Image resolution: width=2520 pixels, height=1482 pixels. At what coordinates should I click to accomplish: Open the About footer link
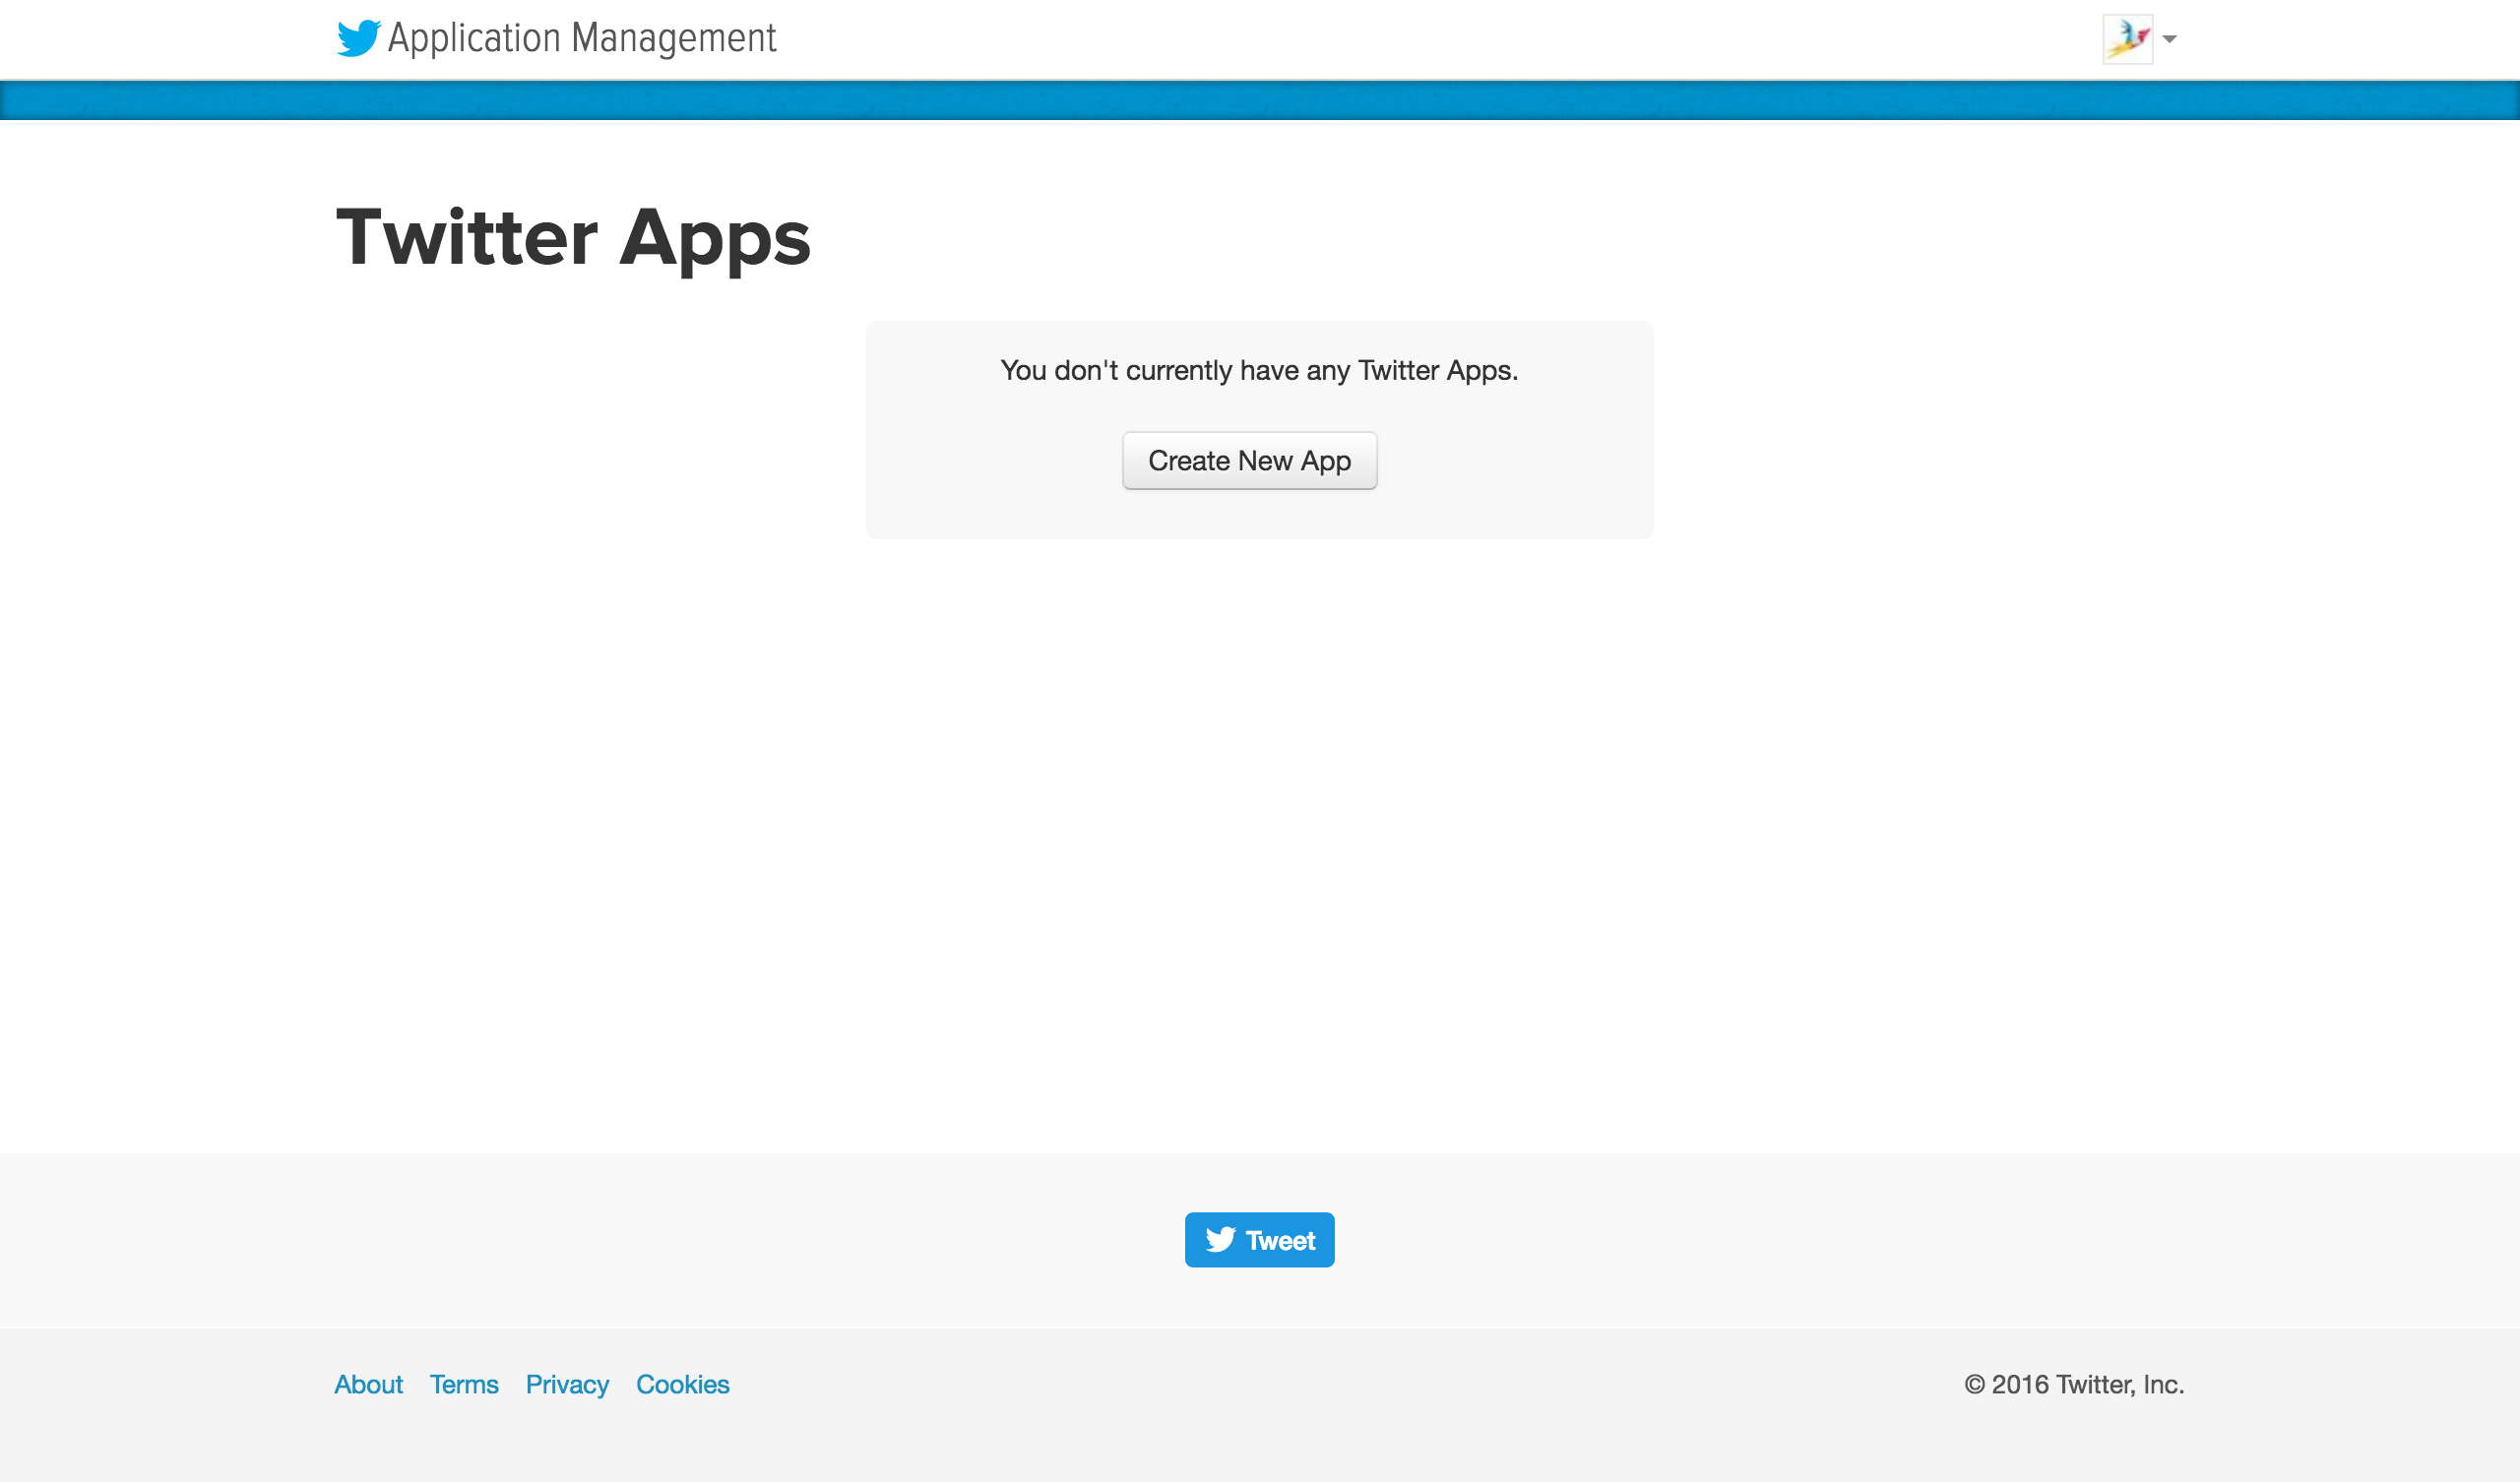[x=368, y=1384]
